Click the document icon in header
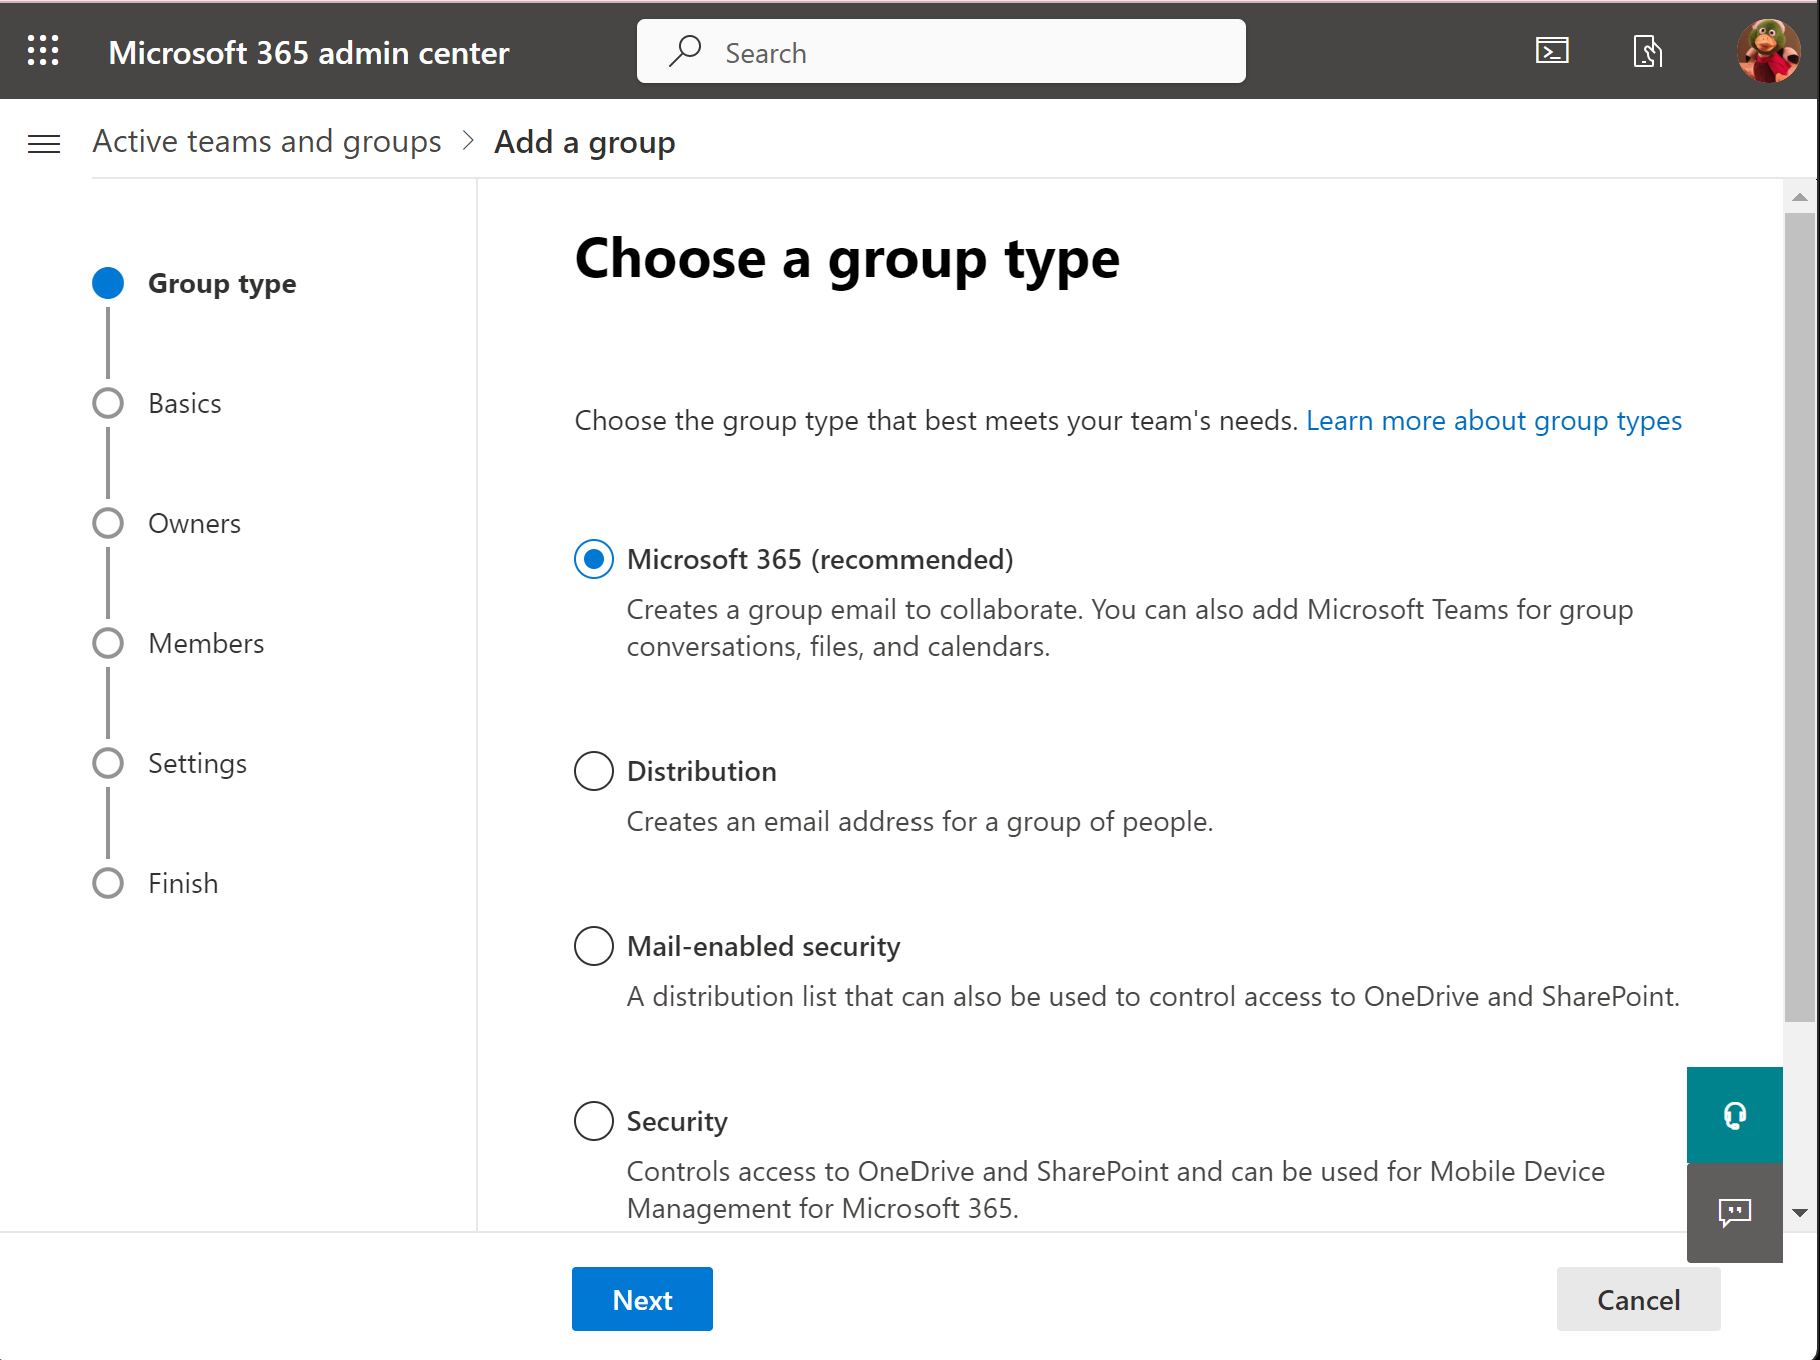The height and width of the screenshot is (1360, 1820). pyautogui.click(x=1647, y=51)
